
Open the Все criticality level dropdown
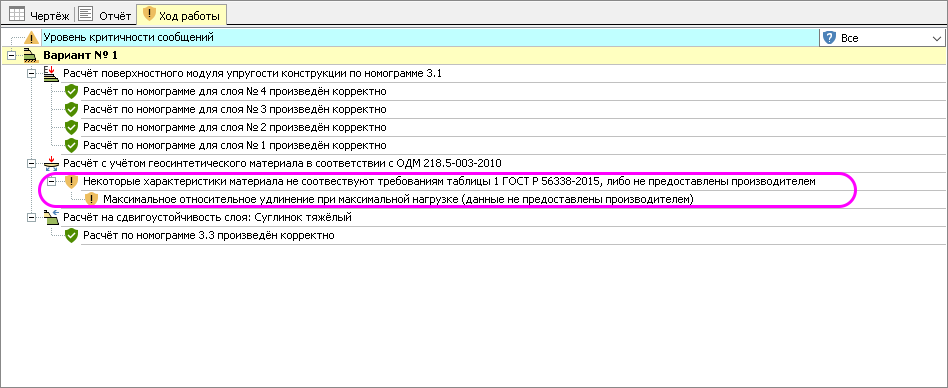click(881, 38)
